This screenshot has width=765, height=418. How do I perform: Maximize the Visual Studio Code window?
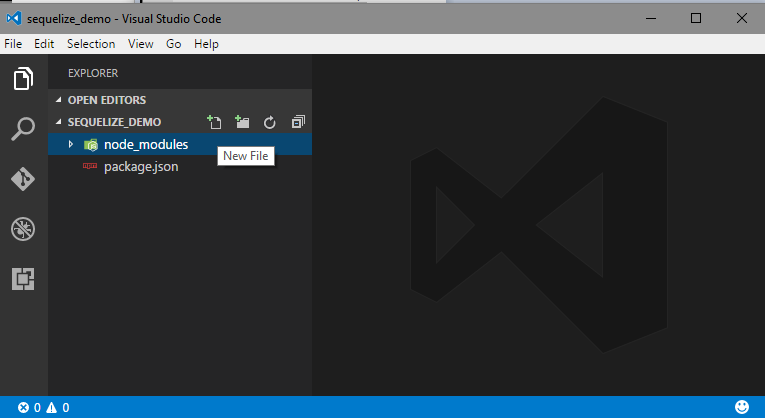(696, 19)
